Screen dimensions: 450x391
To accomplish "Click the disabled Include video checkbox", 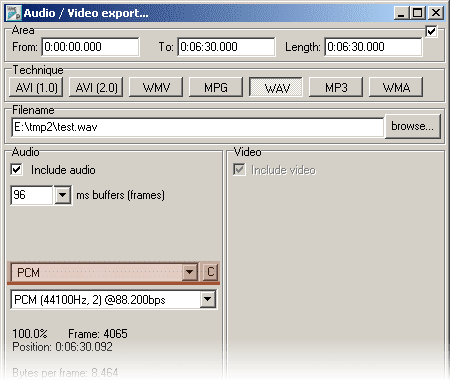I will [x=239, y=169].
